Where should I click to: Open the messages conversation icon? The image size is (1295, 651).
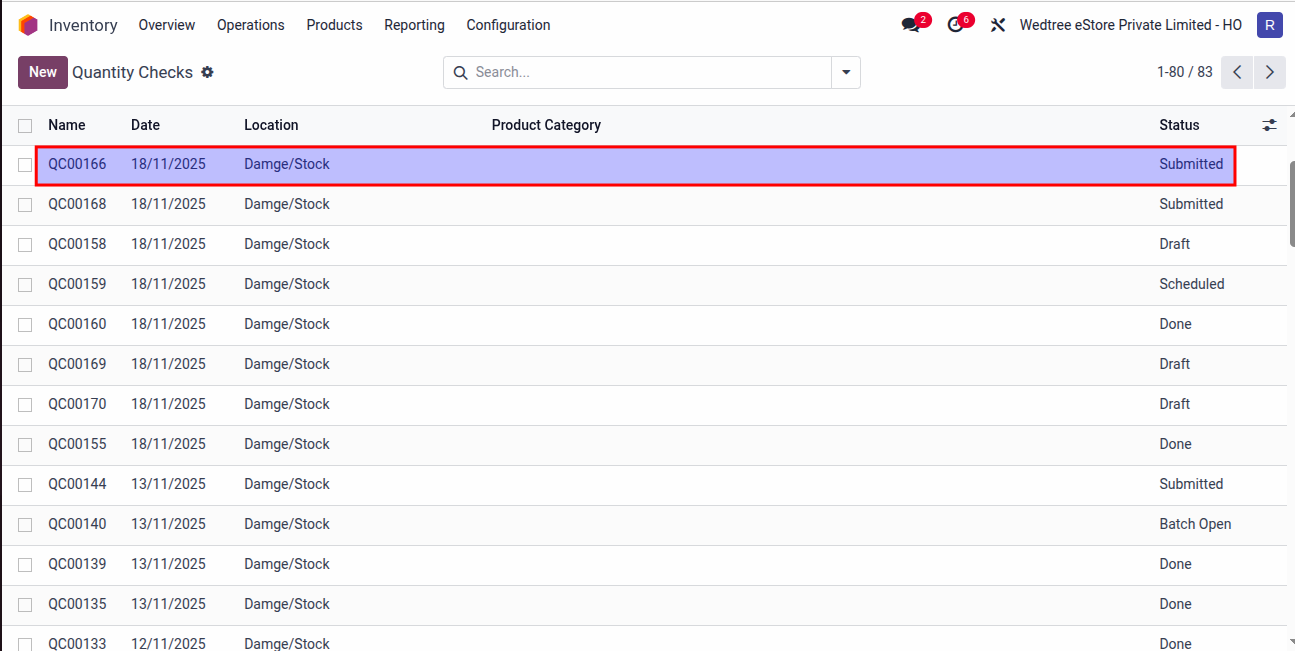click(911, 25)
